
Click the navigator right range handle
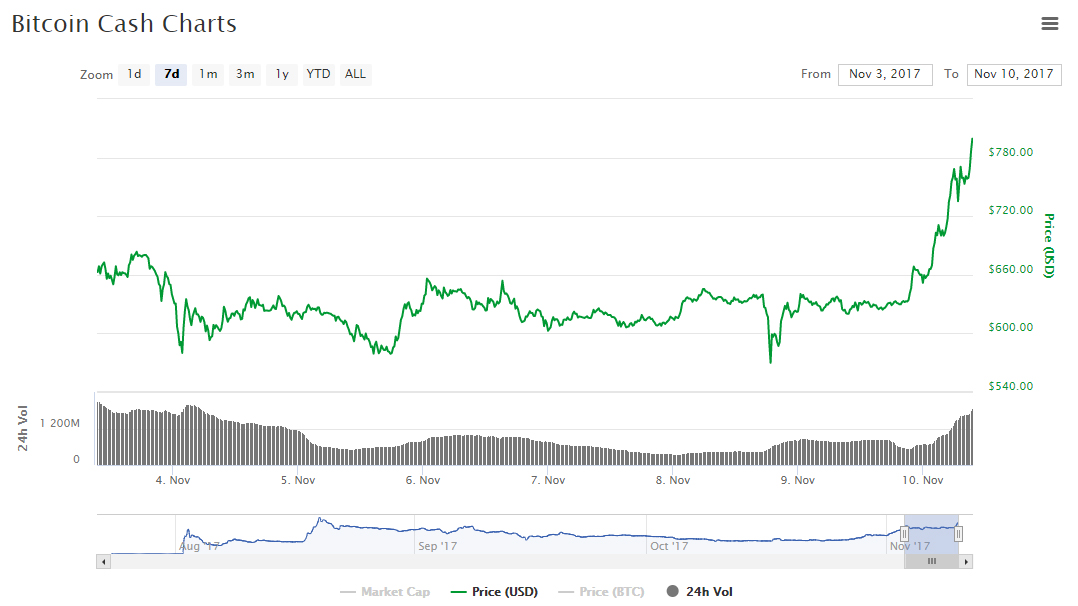[x=958, y=534]
